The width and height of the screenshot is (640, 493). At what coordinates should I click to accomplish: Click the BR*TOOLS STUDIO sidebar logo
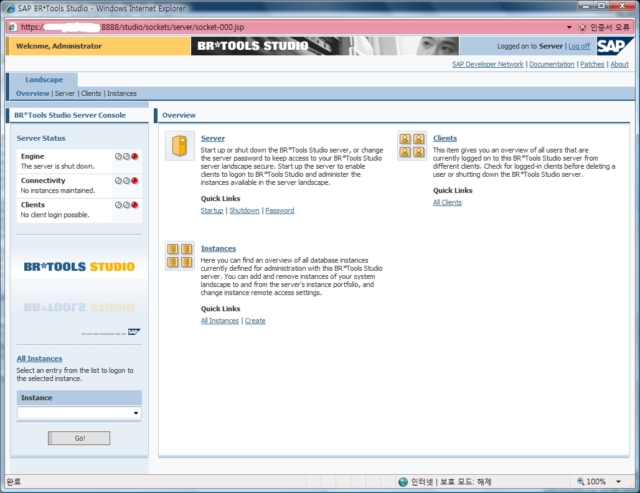point(79,267)
